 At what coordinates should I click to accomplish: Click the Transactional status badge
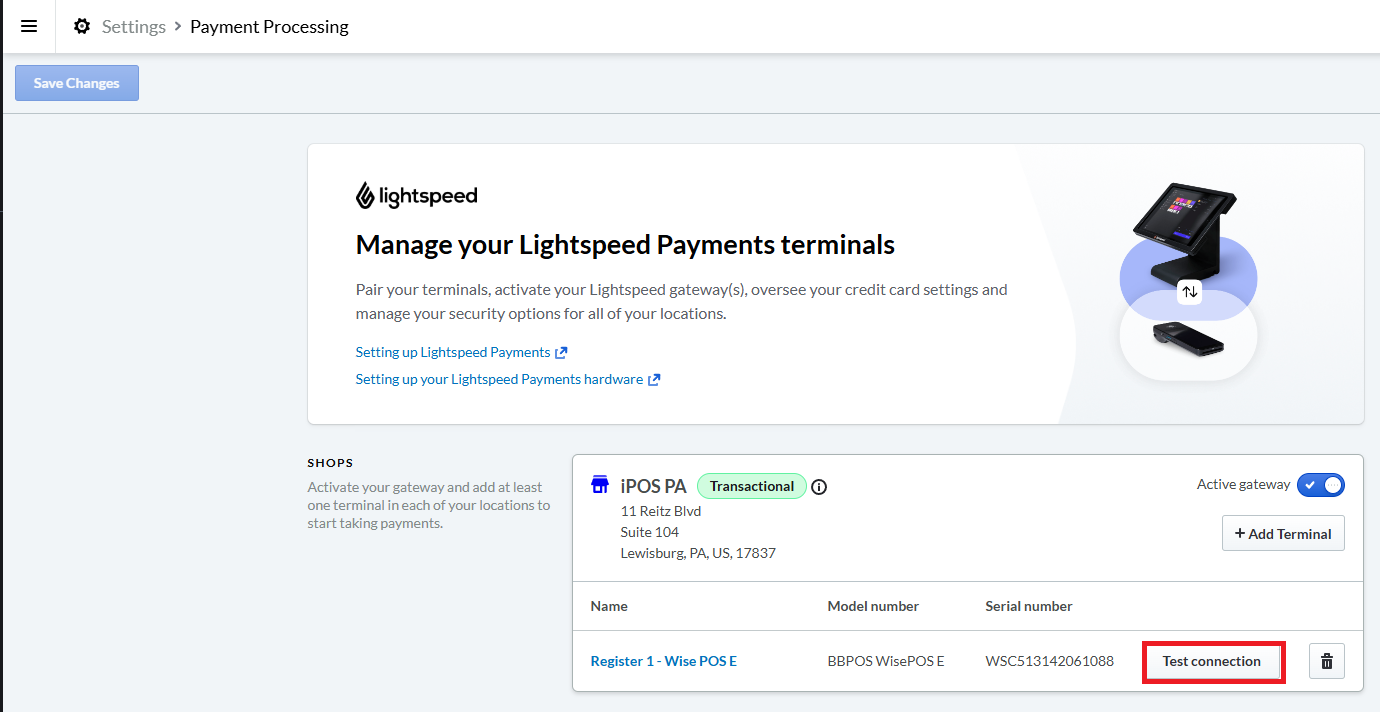pyautogui.click(x=752, y=486)
